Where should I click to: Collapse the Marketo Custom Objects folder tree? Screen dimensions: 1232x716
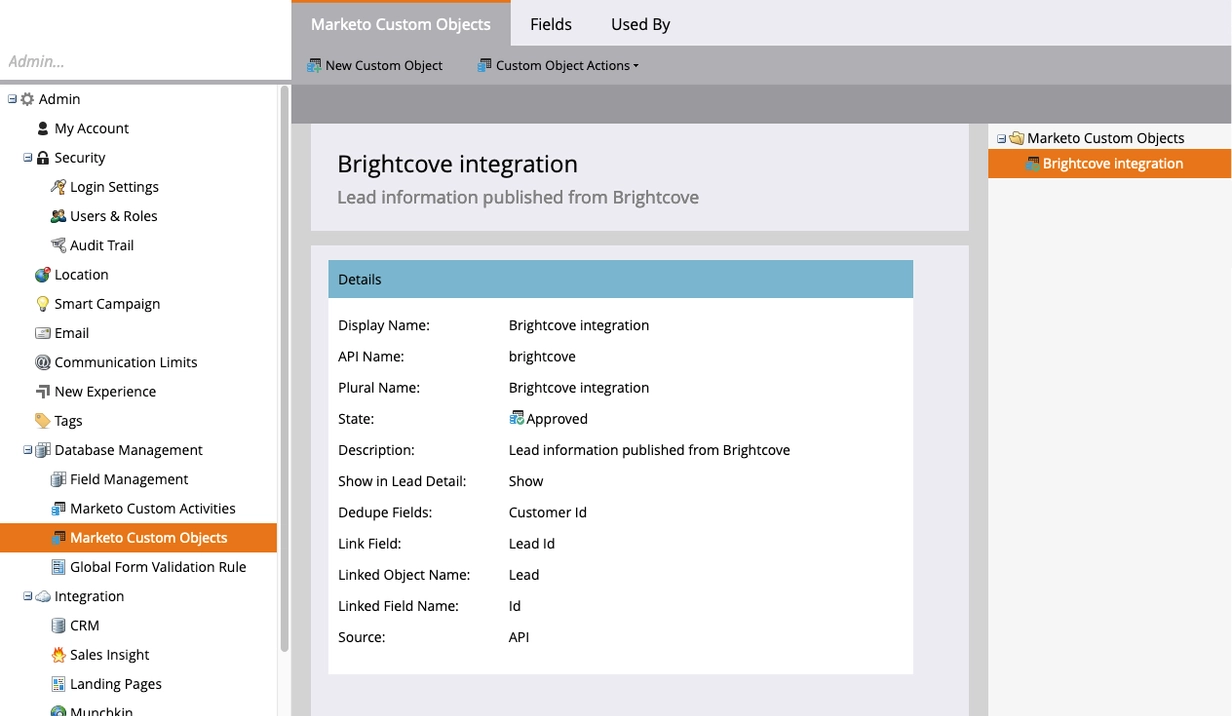pos(1002,138)
